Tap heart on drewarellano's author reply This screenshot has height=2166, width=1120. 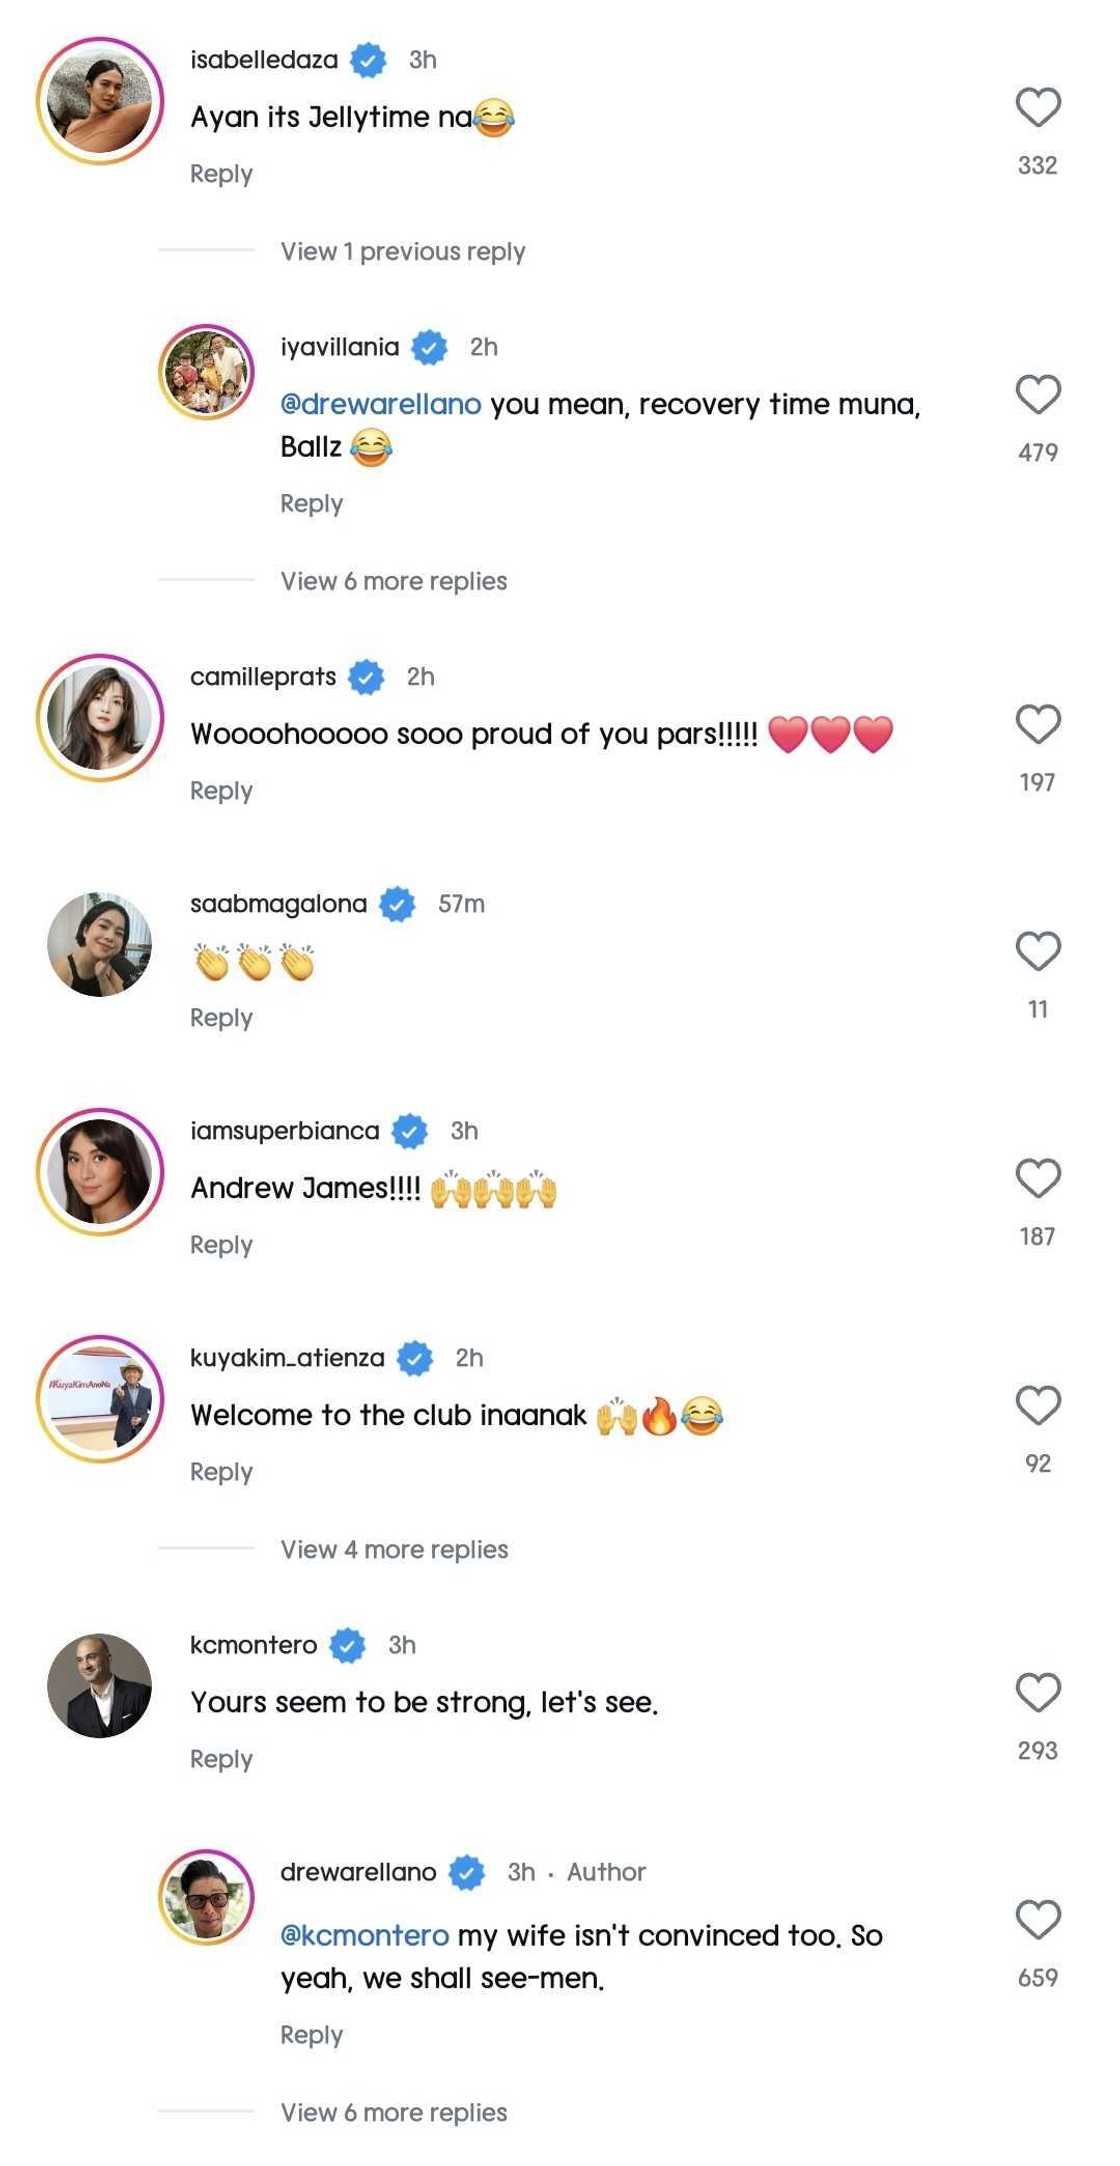[1037, 1920]
